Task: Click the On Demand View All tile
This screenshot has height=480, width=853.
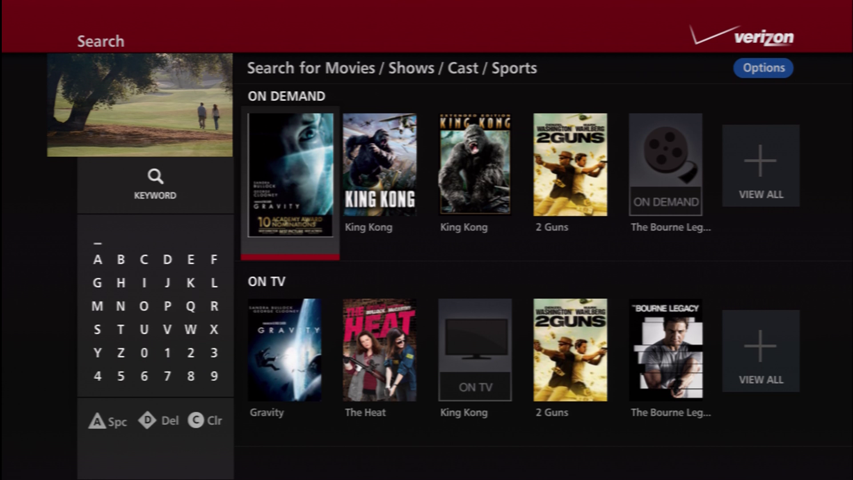Action: (x=761, y=165)
